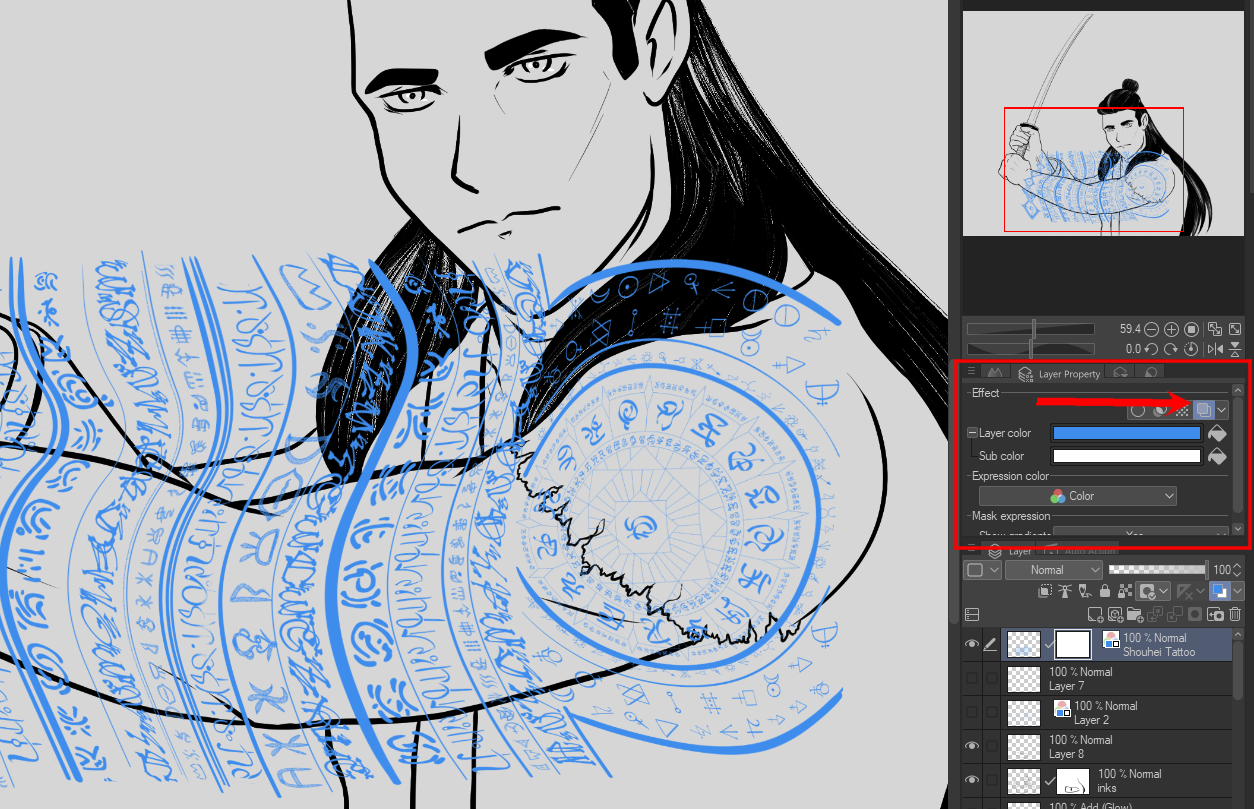1254x809 pixels.
Task: Create a new vector layer
Action: [x=1115, y=614]
